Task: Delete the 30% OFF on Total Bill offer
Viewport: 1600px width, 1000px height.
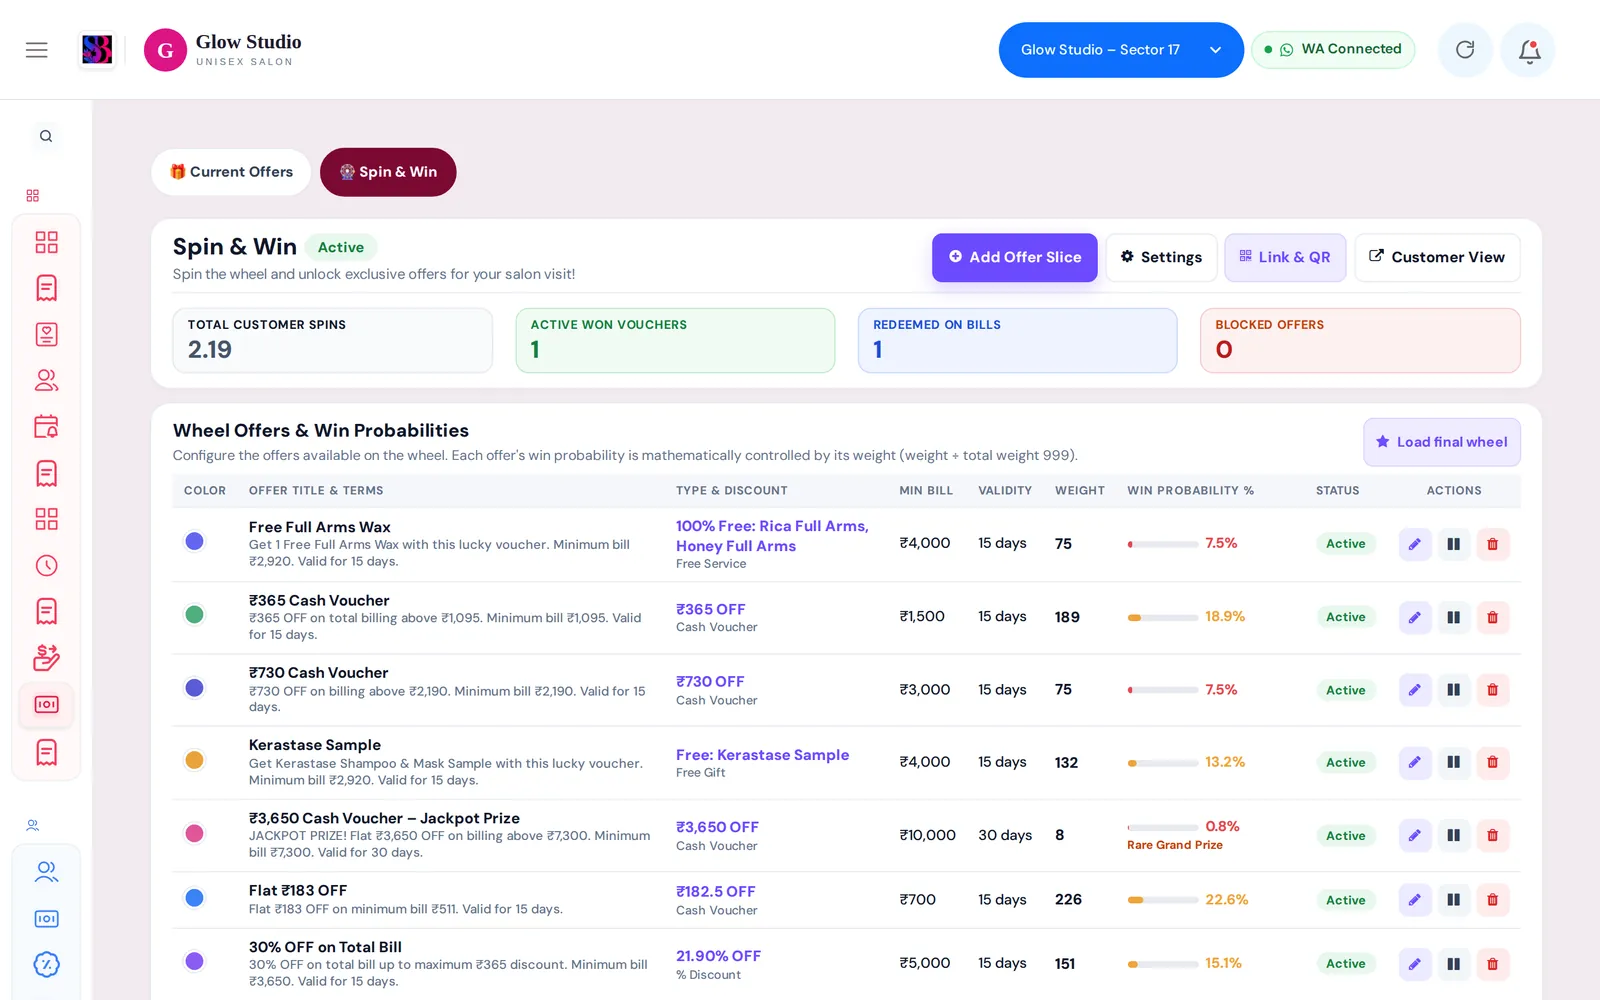Action: (1492, 964)
